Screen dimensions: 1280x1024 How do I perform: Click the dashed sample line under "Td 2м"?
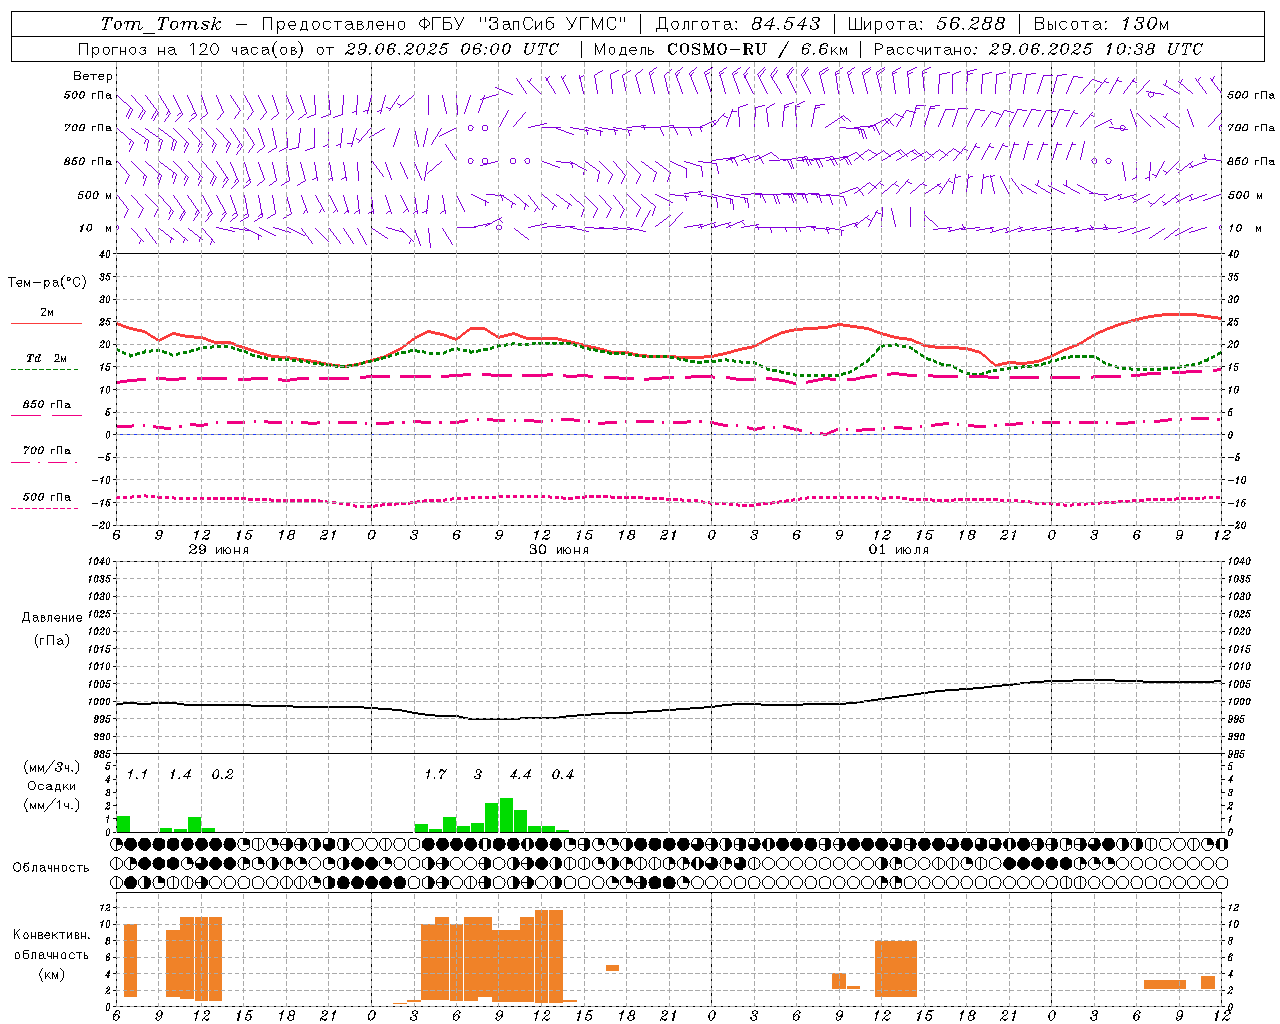(x=45, y=369)
